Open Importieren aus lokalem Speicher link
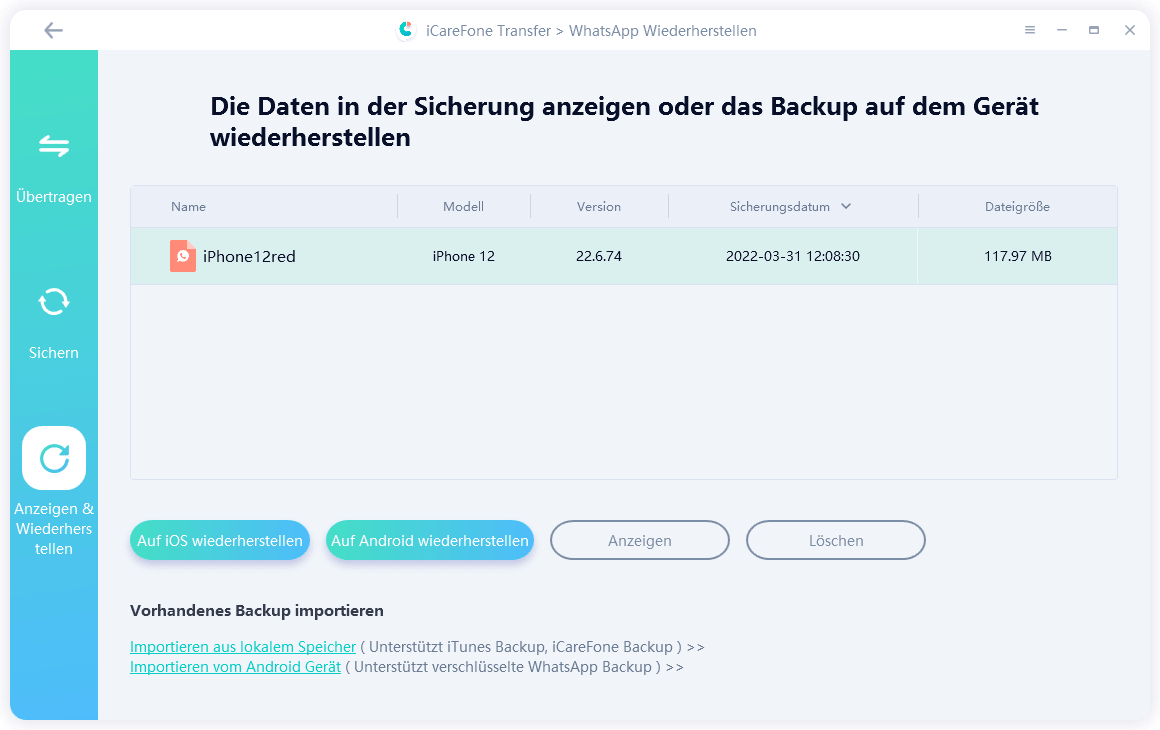Viewport: 1160px width, 730px height. coord(243,647)
